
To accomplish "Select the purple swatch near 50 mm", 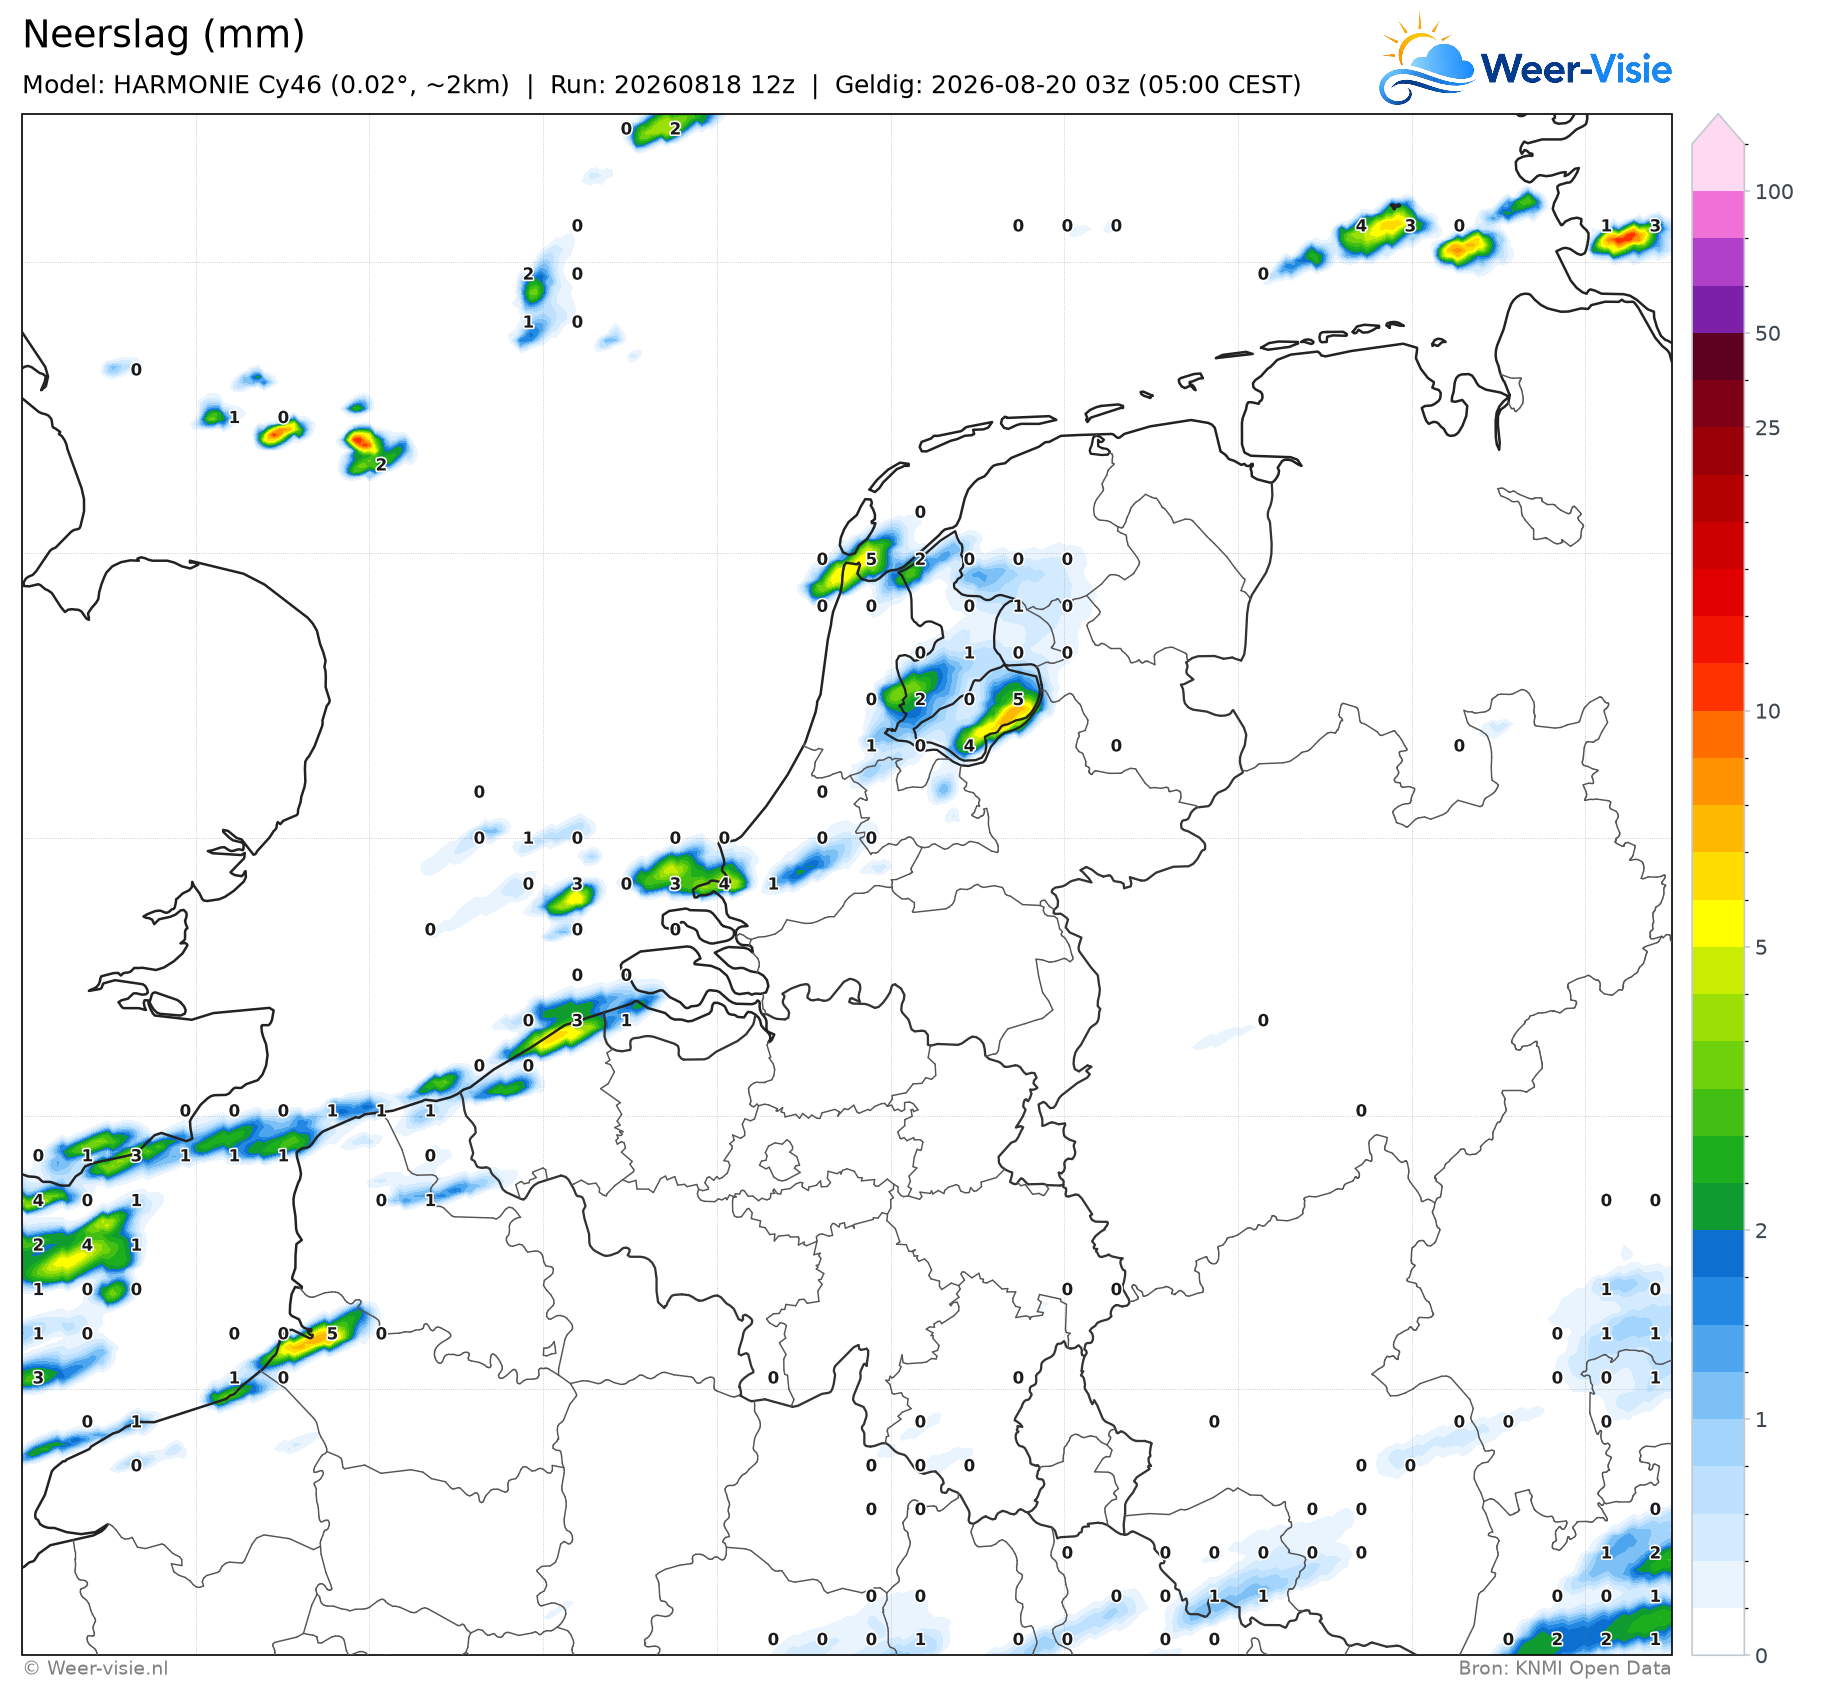I will 1718,309.
